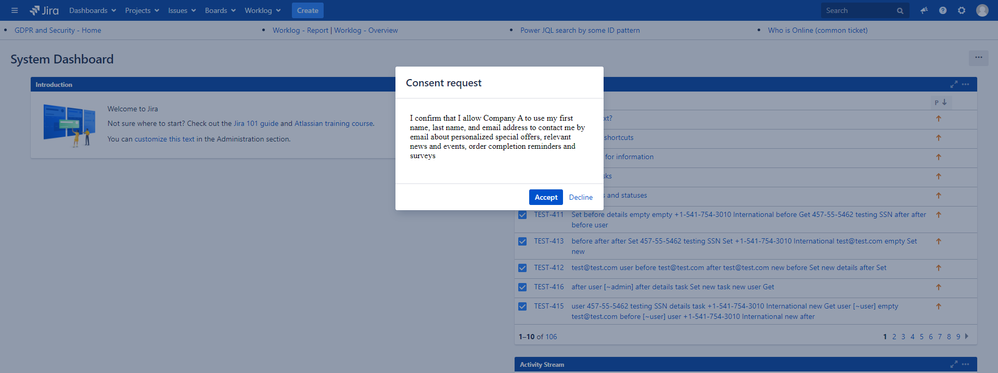Maximize the Activity Stream gadget
The width and height of the screenshot is (998, 373).
pyautogui.click(x=953, y=364)
